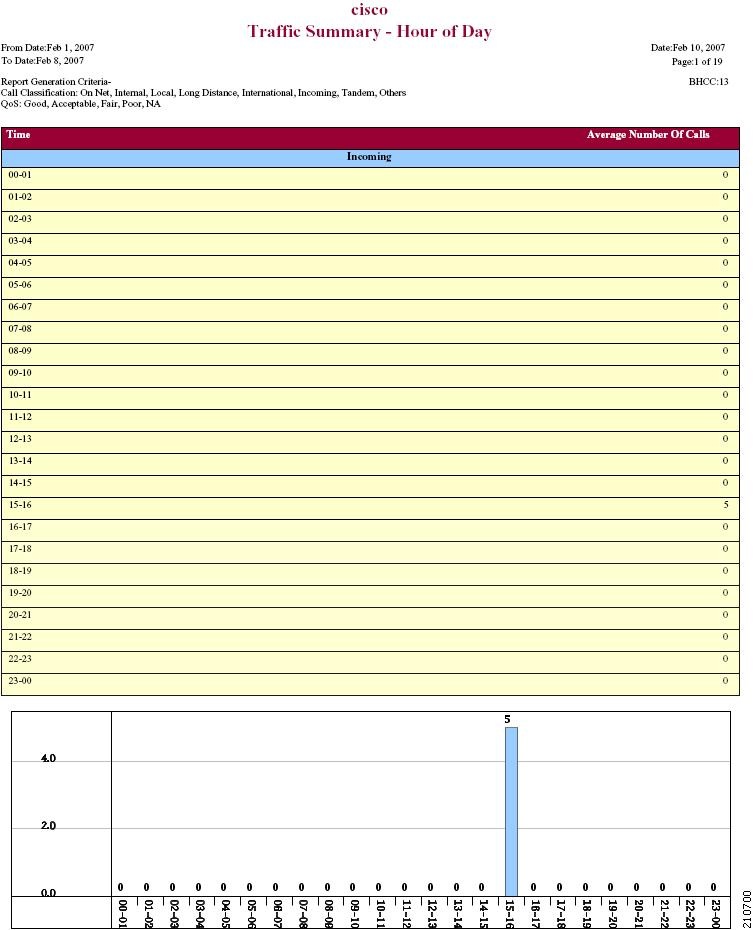Image resolution: width=753 pixels, height=930 pixels.
Task: Click the value 5 in the 15-16 row
Action: coord(725,505)
